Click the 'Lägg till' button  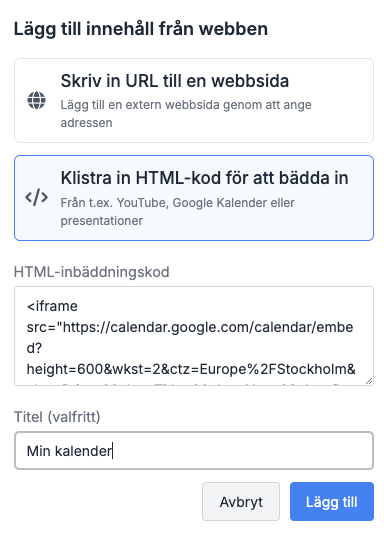click(332, 502)
